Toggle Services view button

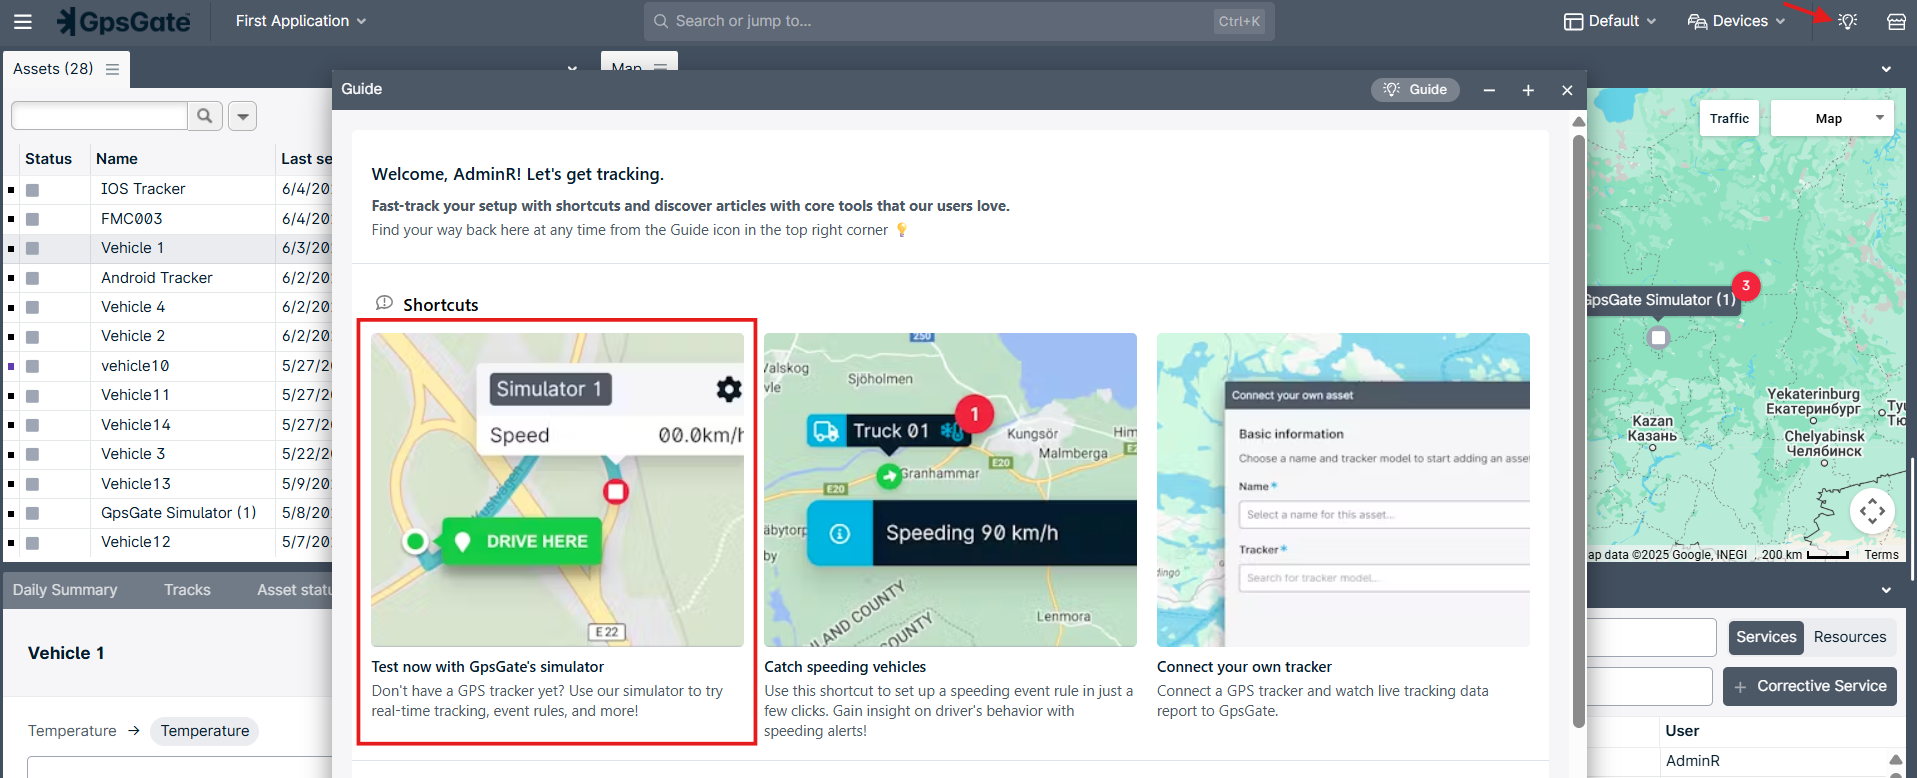pos(1766,637)
